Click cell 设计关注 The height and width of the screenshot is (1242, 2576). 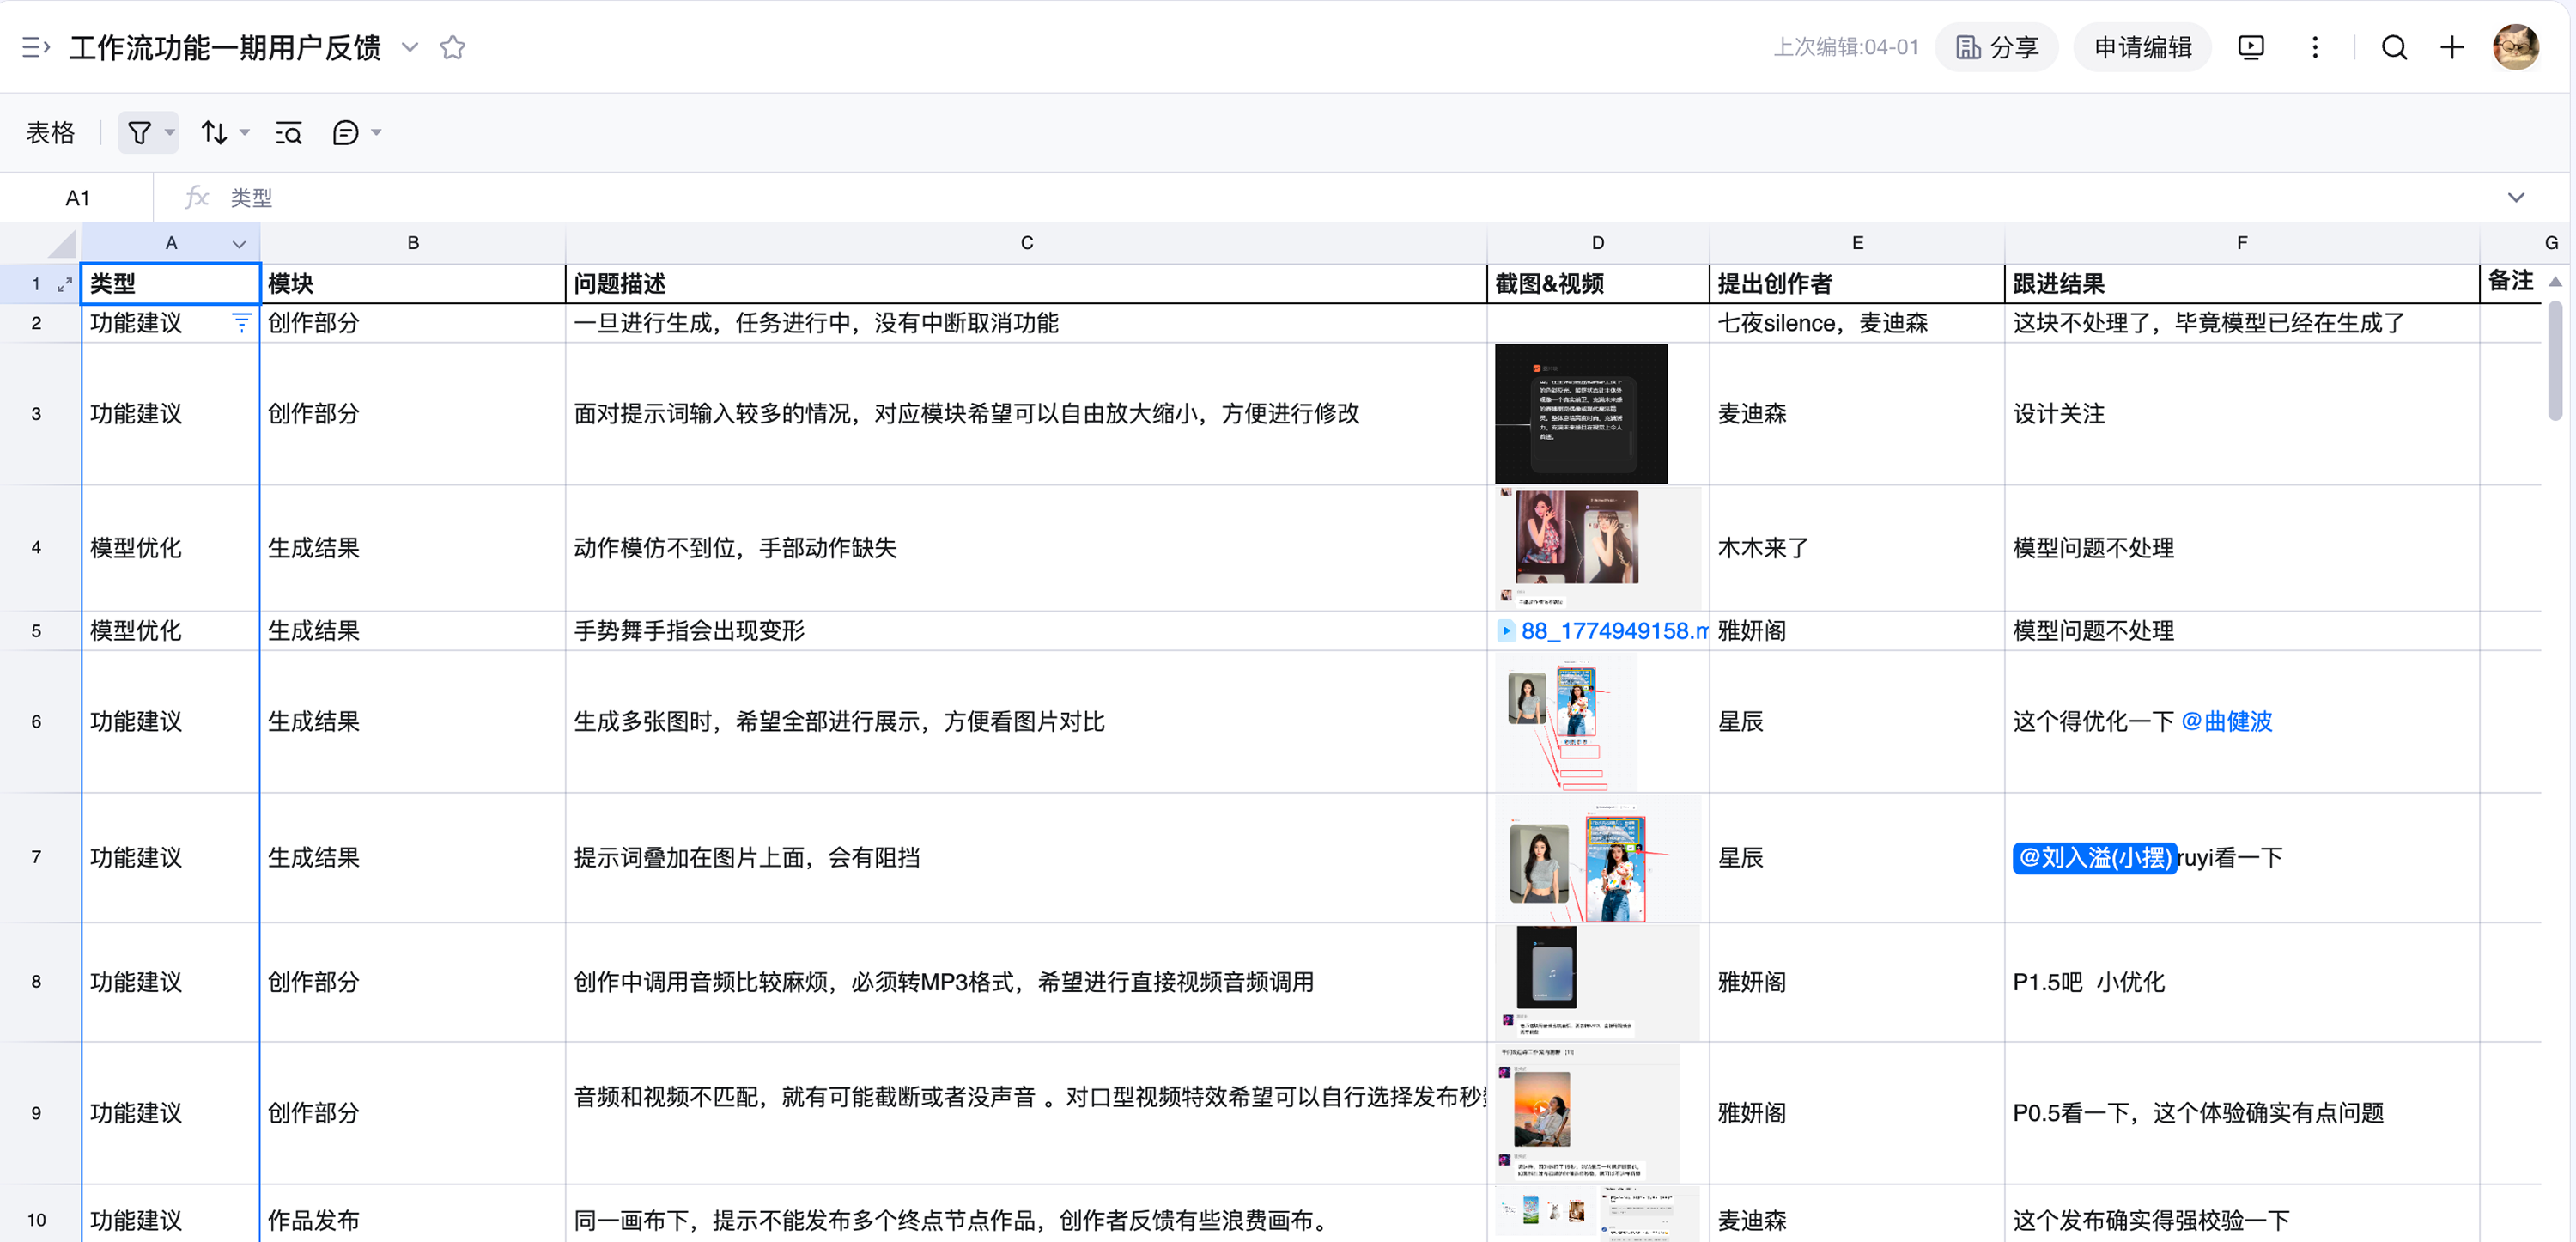point(2242,414)
